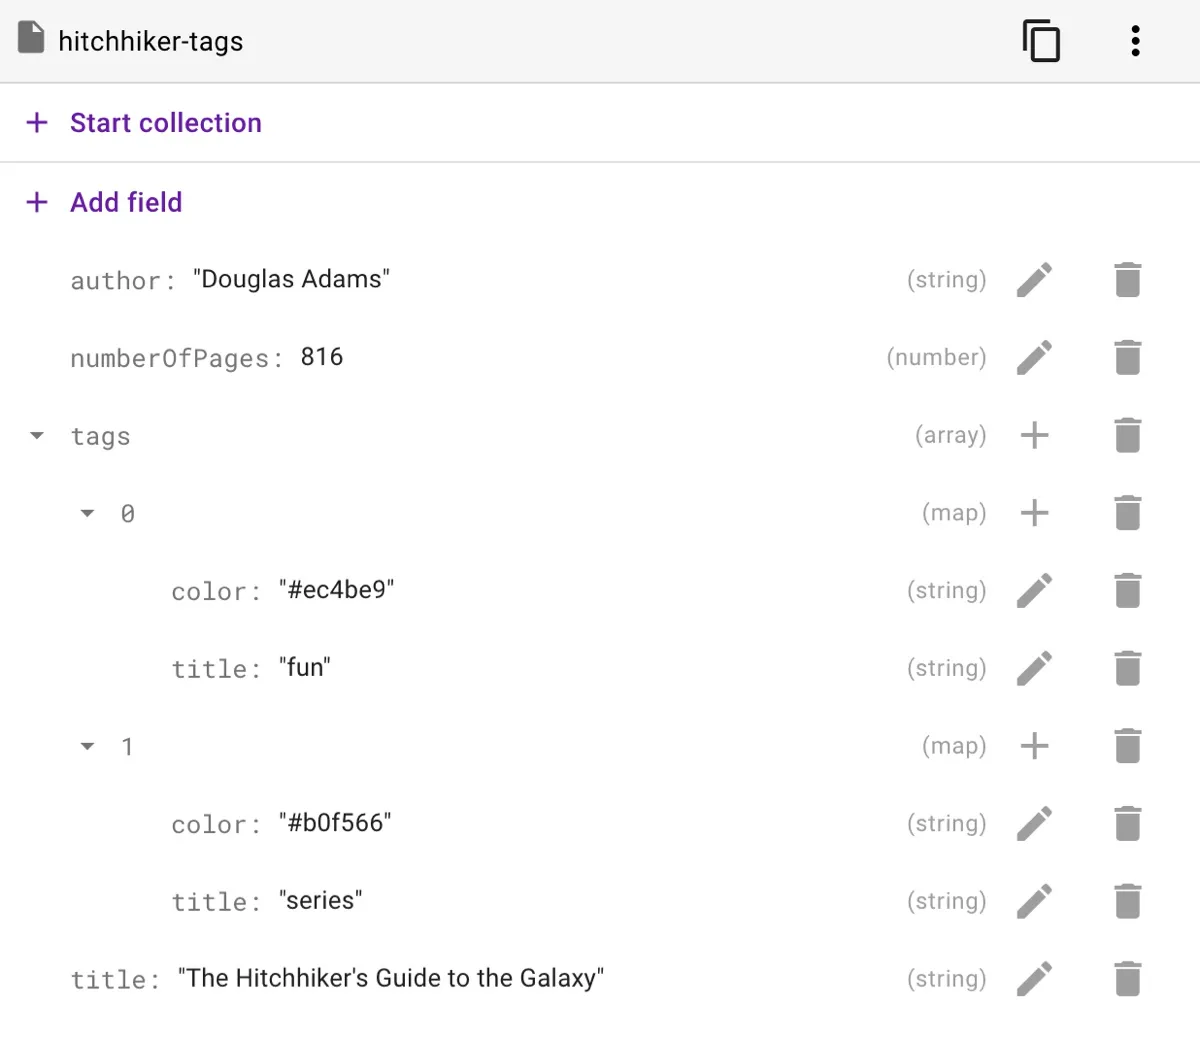This screenshot has height=1041, width=1200.
Task: Click the hitchhiker-tags document icon
Action: click(x=31, y=39)
